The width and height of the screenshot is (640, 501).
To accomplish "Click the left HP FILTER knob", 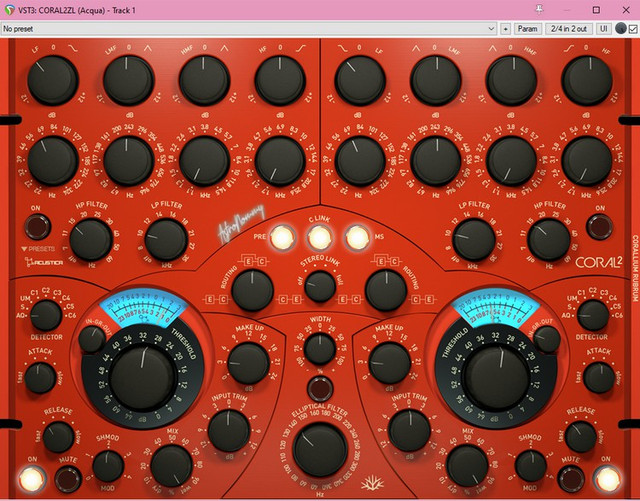I will click(91, 240).
